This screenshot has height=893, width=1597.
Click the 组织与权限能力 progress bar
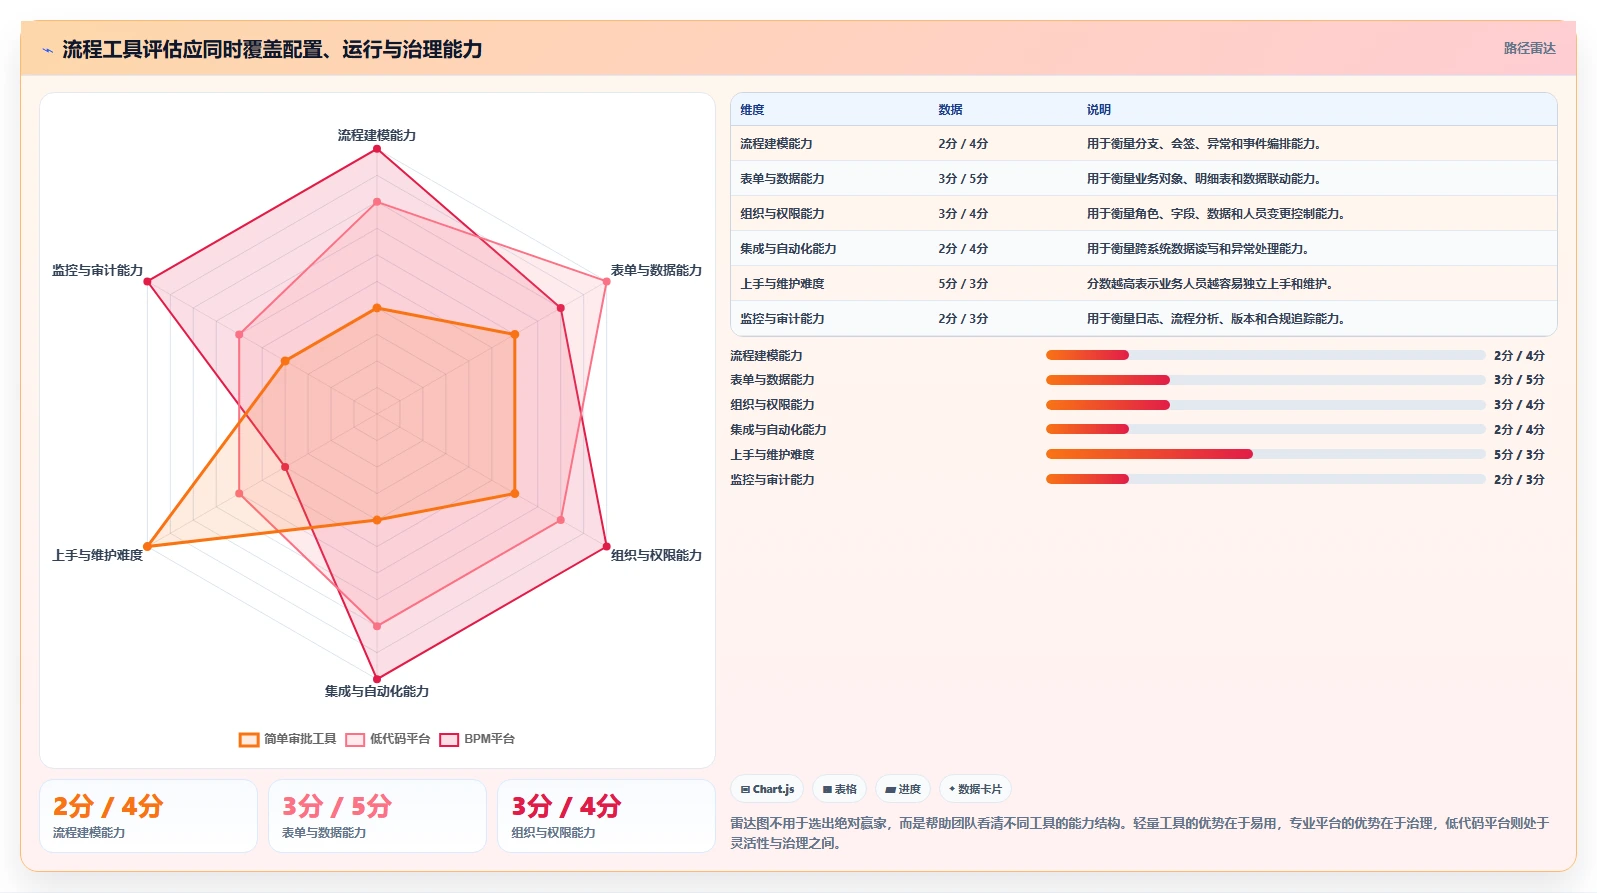pyautogui.click(x=1265, y=405)
